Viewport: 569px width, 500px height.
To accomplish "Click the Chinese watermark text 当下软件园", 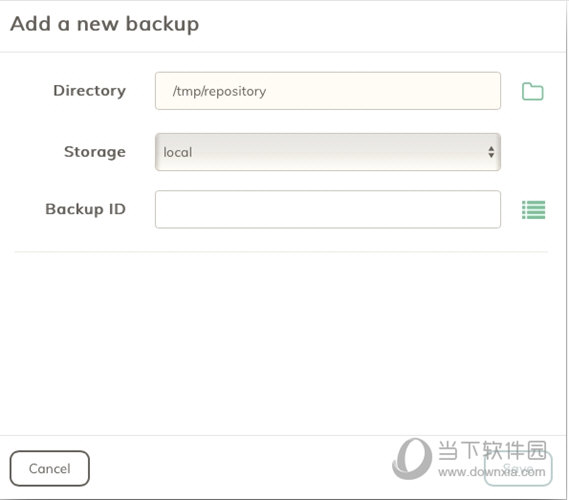I will click(492, 451).
